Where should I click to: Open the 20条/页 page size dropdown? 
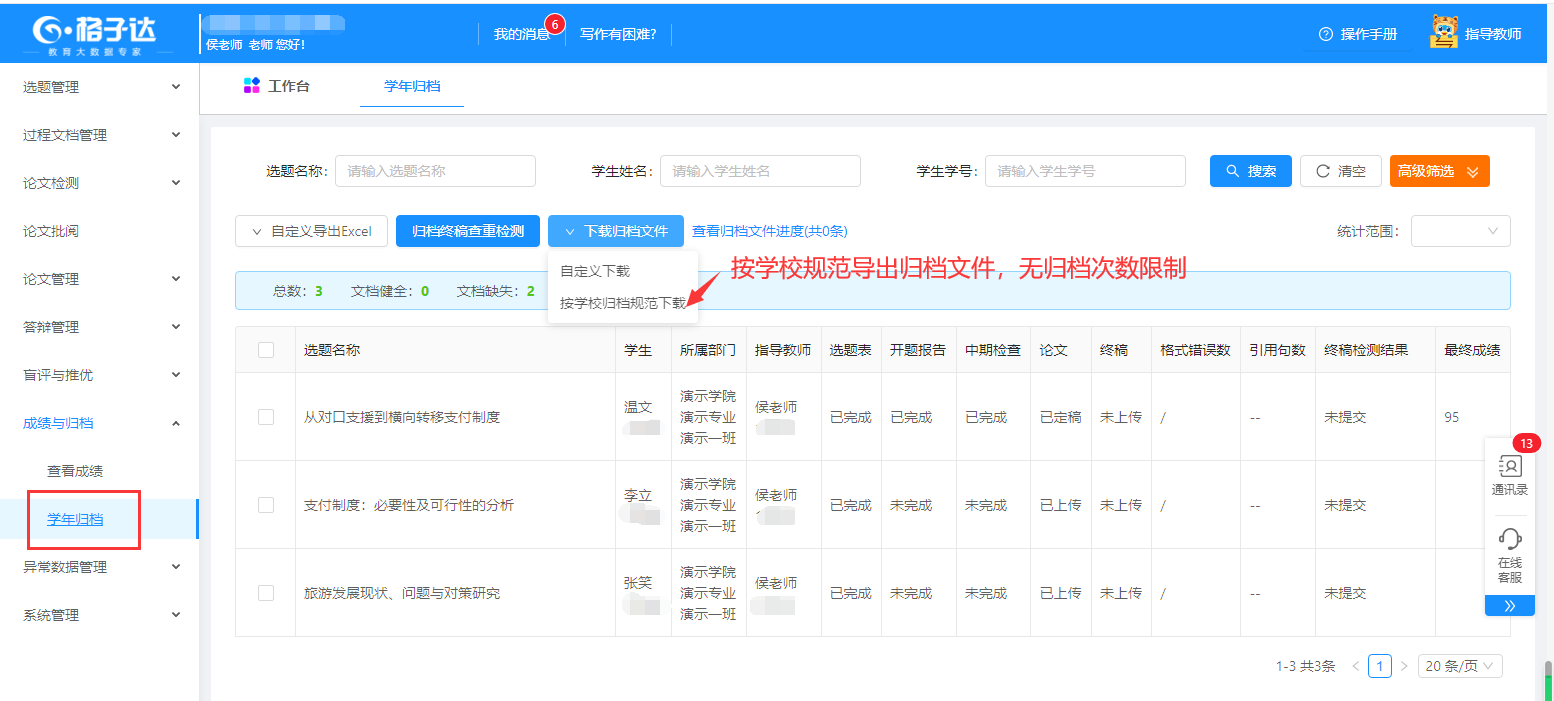[x=1460, y=666]
